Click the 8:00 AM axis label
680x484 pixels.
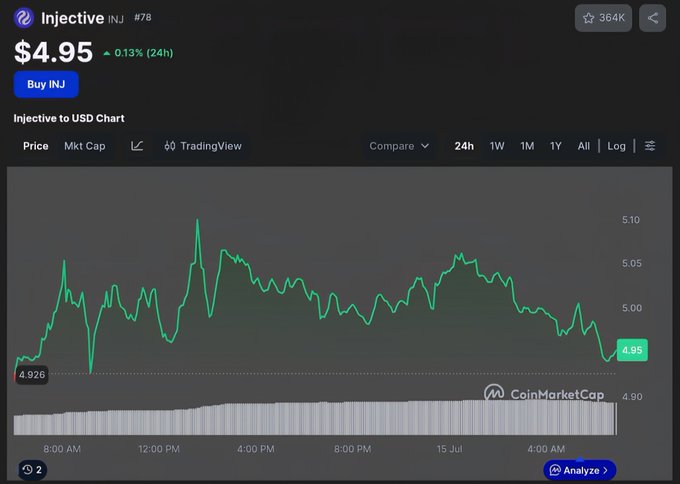62,449
